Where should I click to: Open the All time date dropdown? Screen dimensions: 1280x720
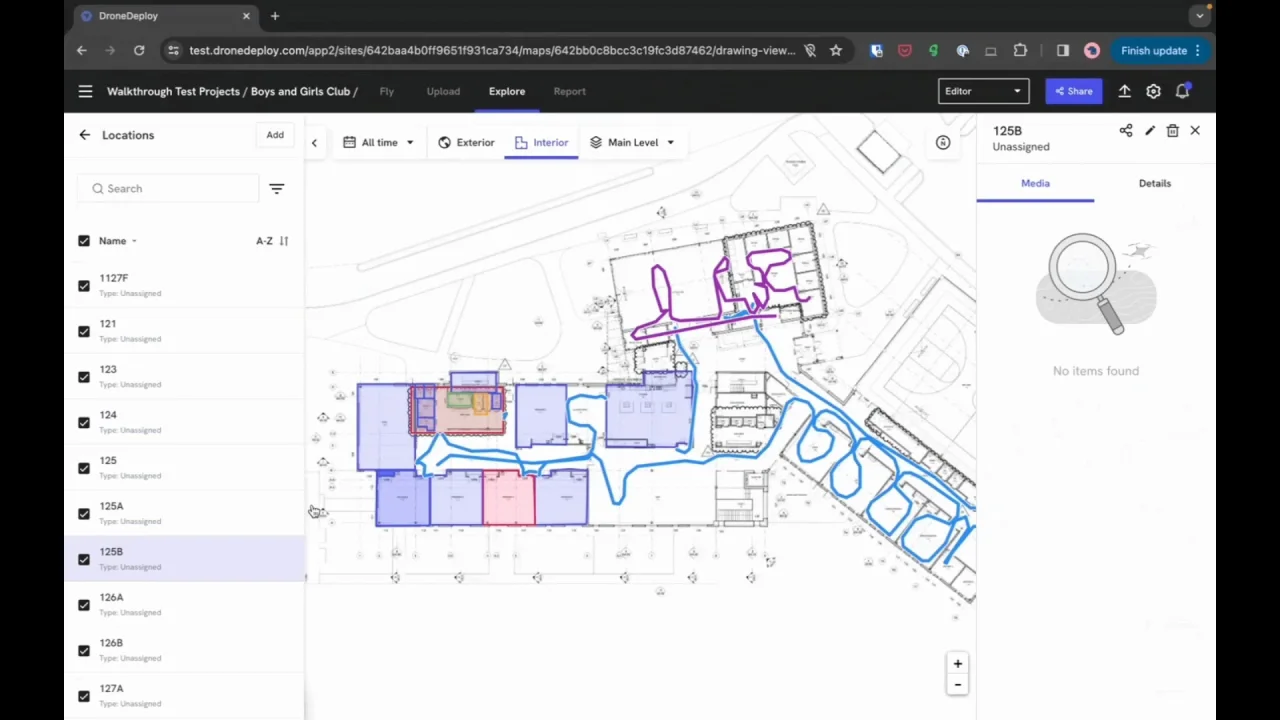(x=378, y=142)
